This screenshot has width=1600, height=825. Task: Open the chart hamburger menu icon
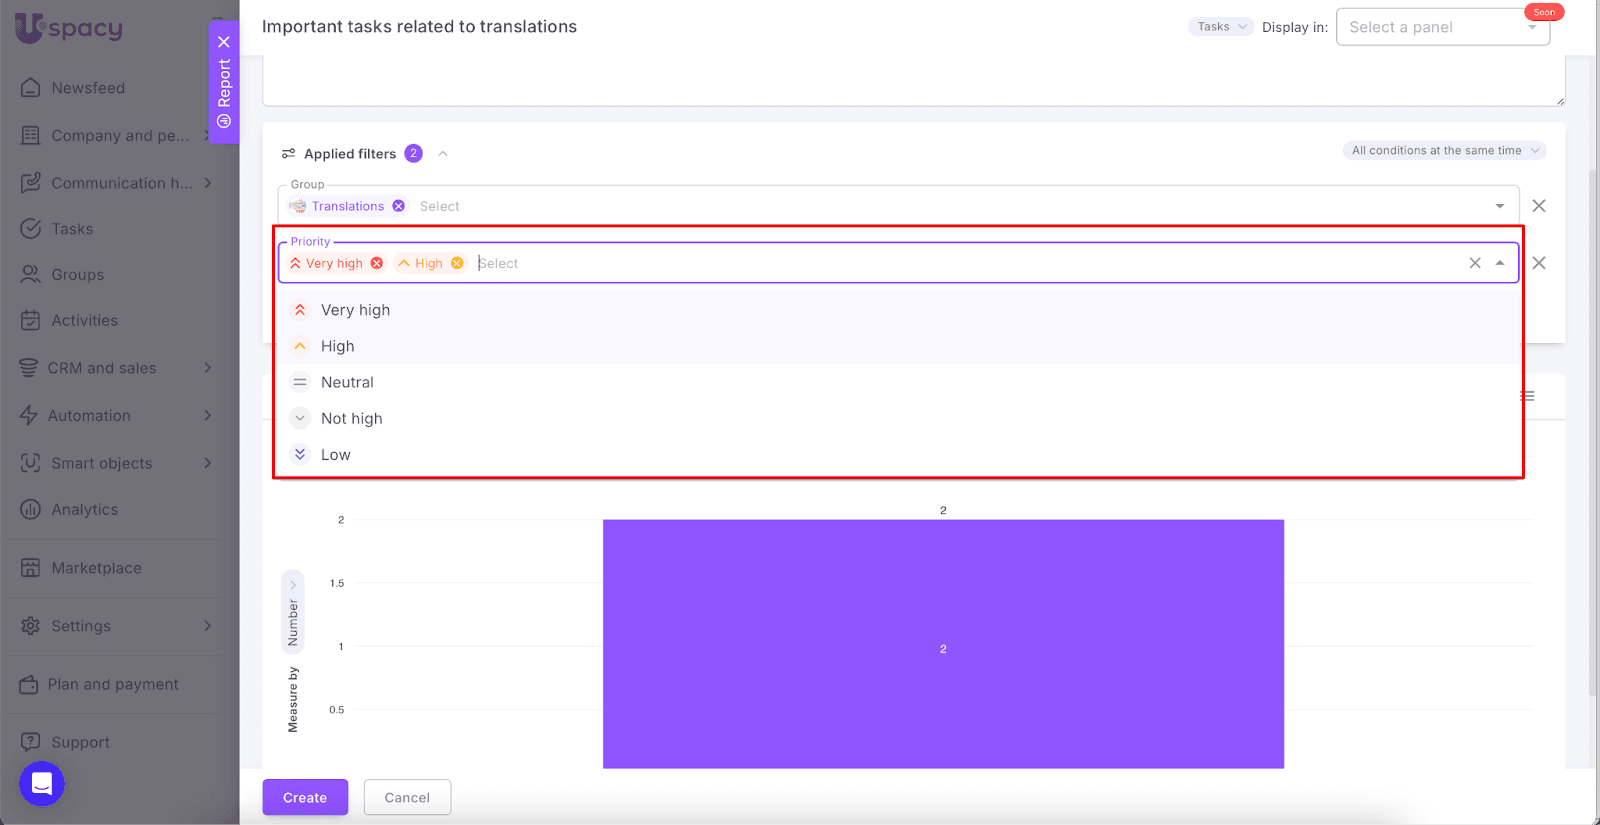pyautogui.click(x=1528, y=396)
